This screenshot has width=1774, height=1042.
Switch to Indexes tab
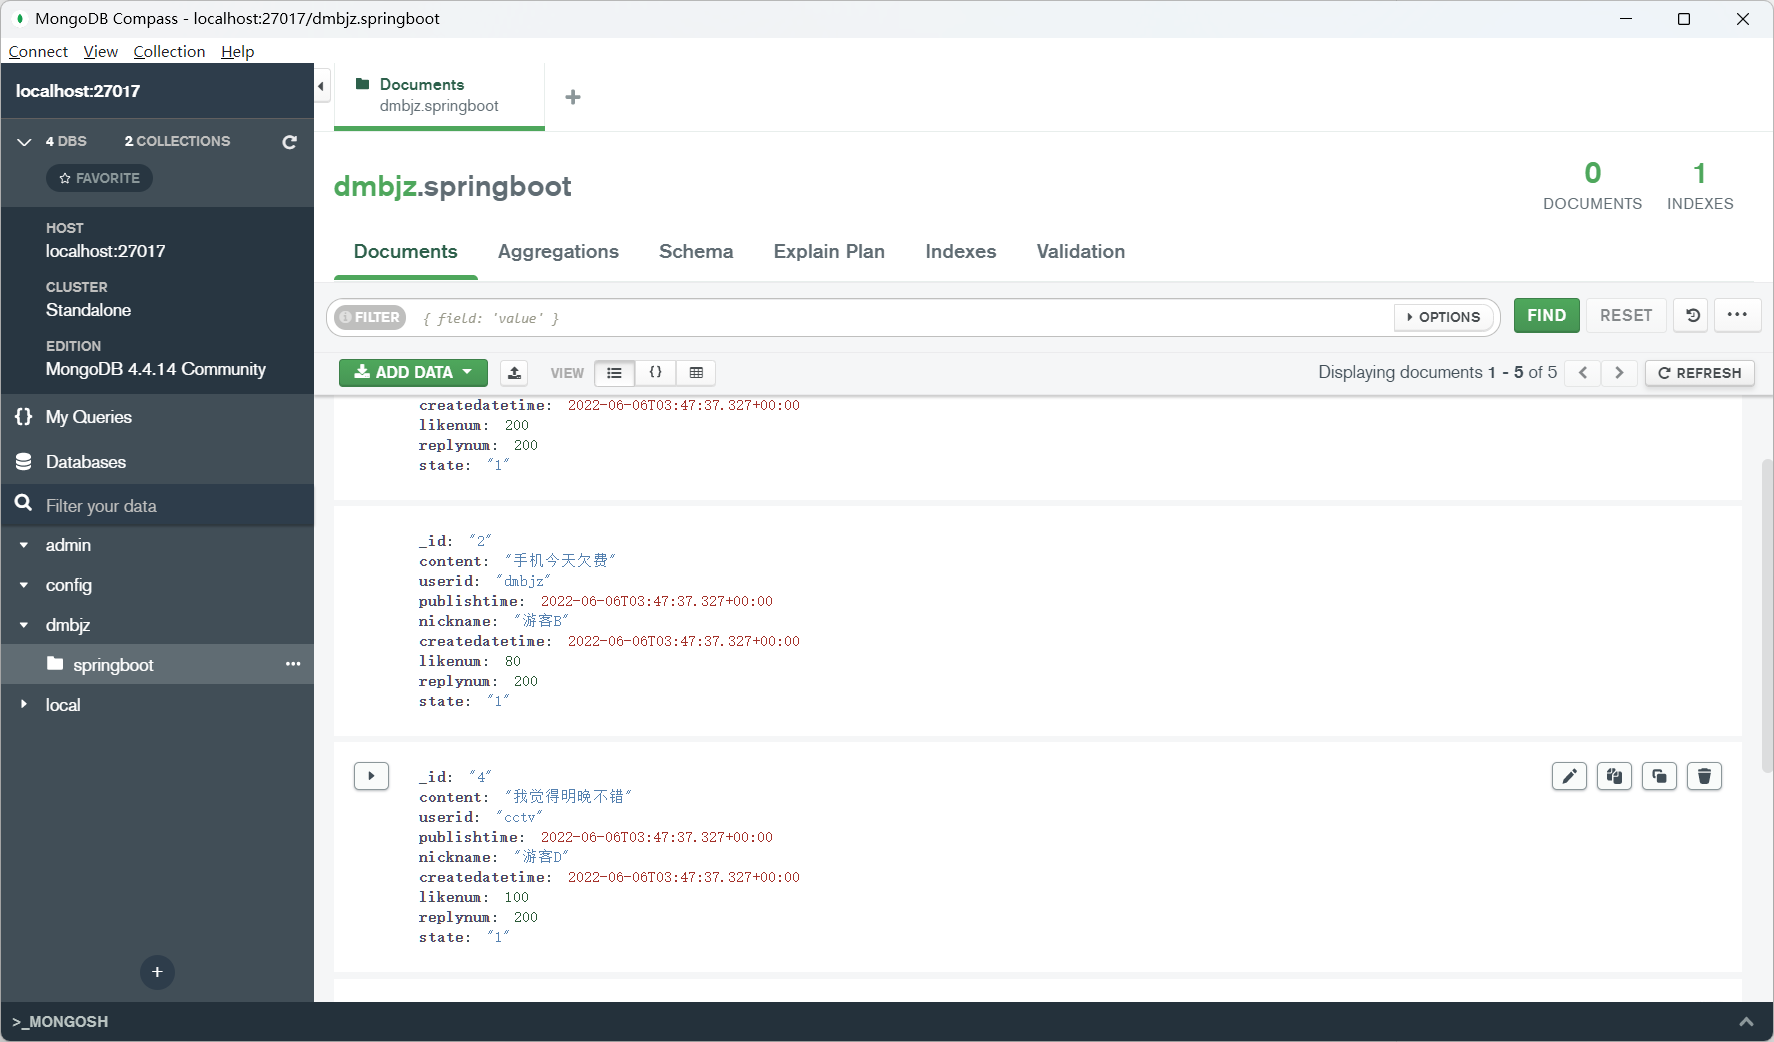(x=960, y=252)
